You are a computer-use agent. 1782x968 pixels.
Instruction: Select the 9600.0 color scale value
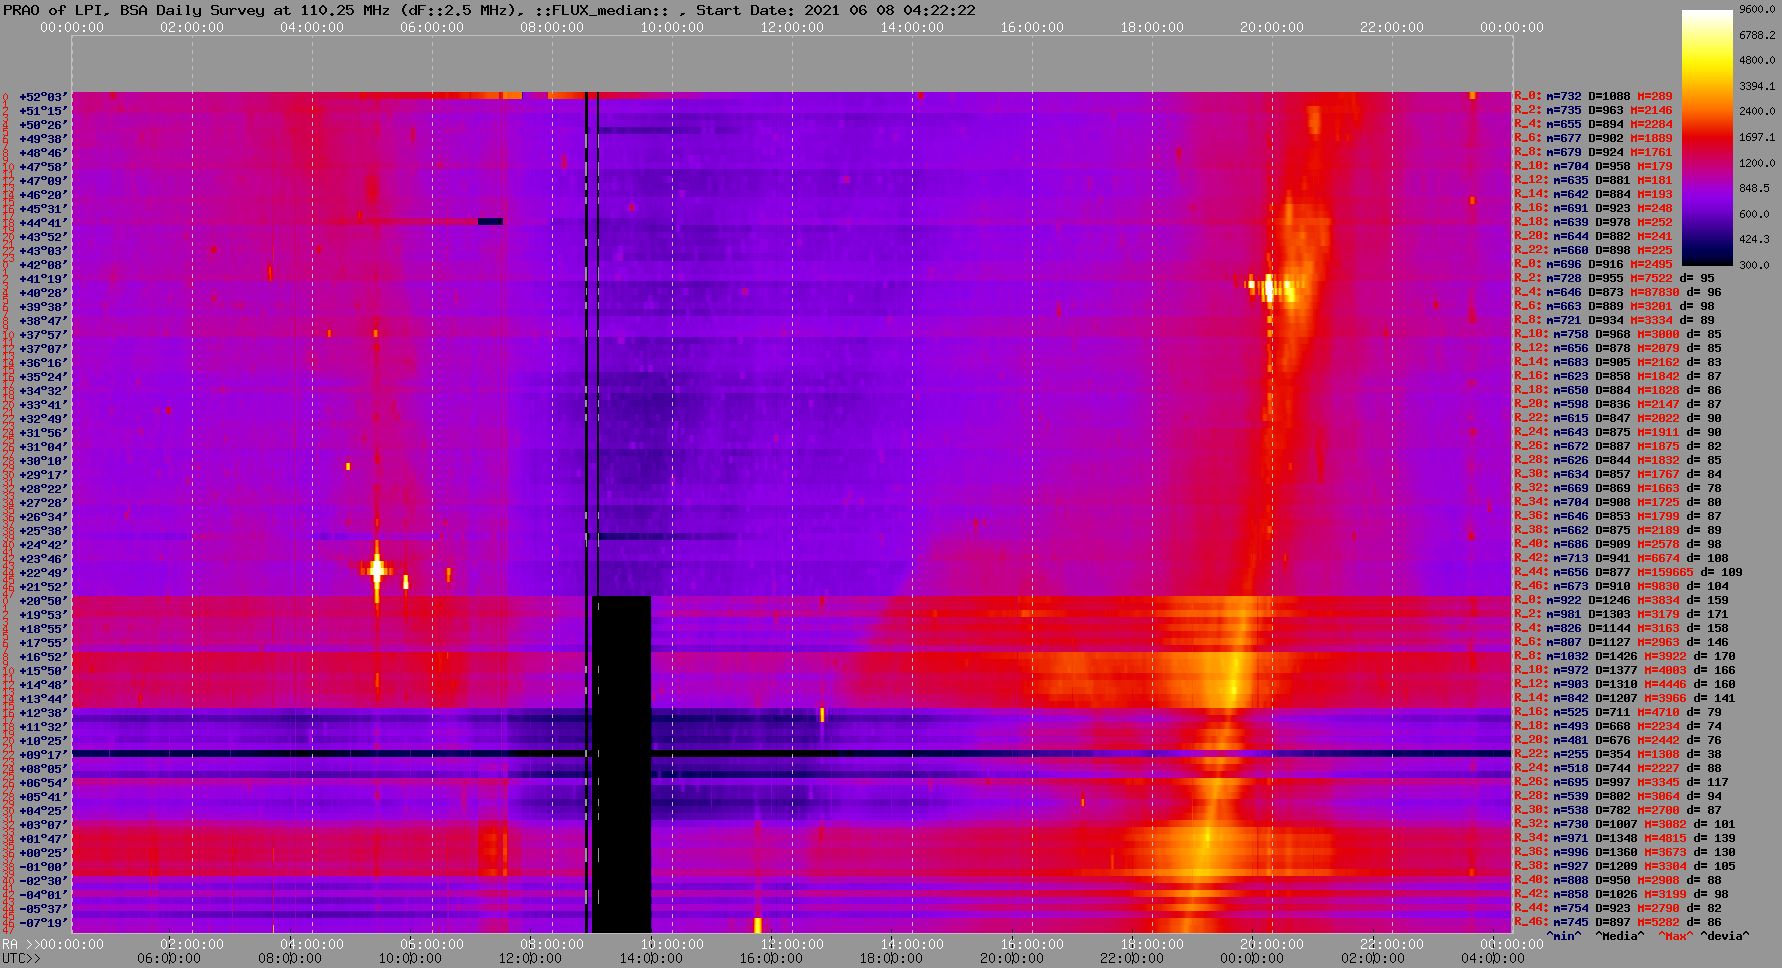[1757, 9]
